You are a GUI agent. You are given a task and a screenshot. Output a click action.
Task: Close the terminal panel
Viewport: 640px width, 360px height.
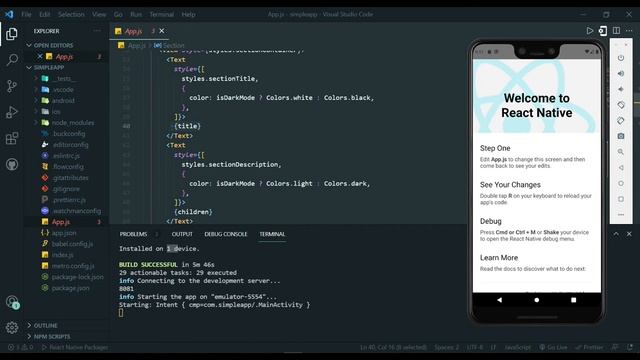click(629, 234)
